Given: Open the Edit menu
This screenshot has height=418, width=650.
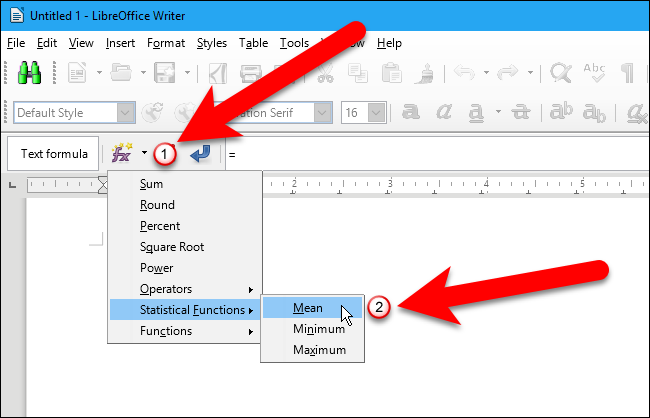Looking at the screenshot, I should pyautogui.click(x=47, y=43).
